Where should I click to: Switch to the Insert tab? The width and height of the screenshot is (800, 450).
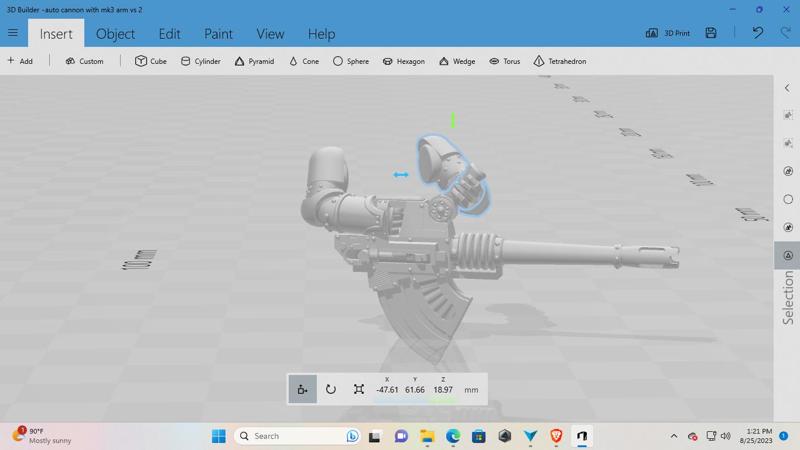coord(56,34)
